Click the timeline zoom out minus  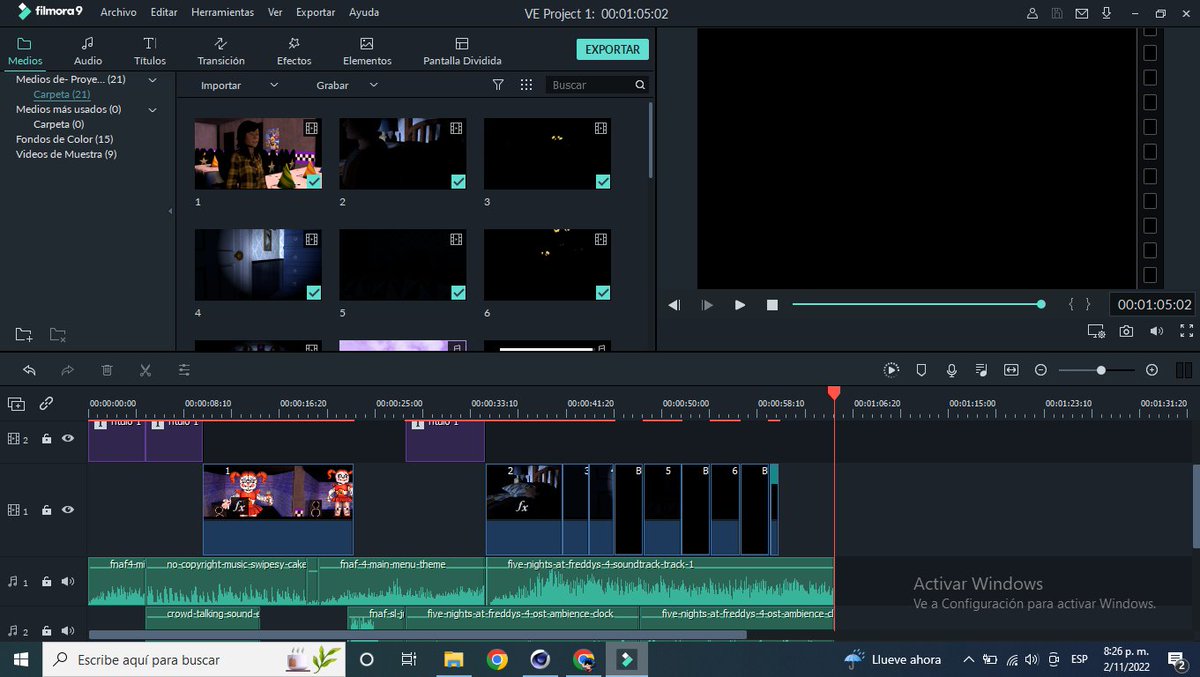click(x=1040, y=370)
